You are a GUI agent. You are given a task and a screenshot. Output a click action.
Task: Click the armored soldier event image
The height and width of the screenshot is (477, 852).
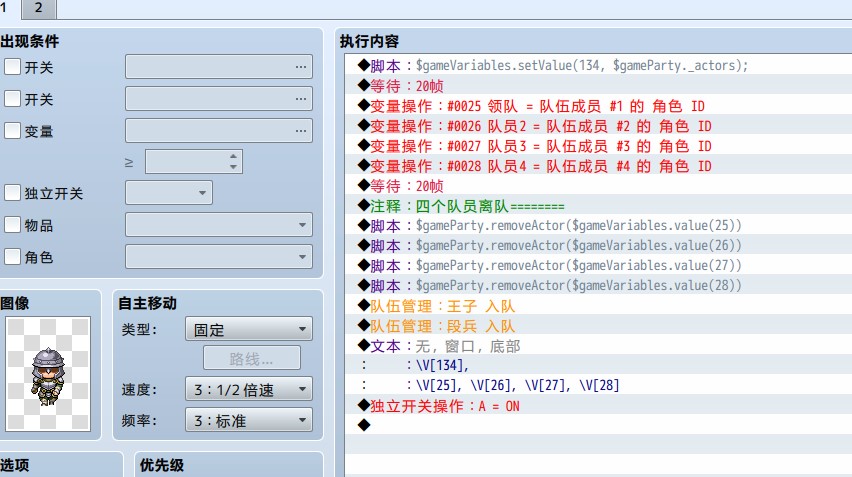48,374
